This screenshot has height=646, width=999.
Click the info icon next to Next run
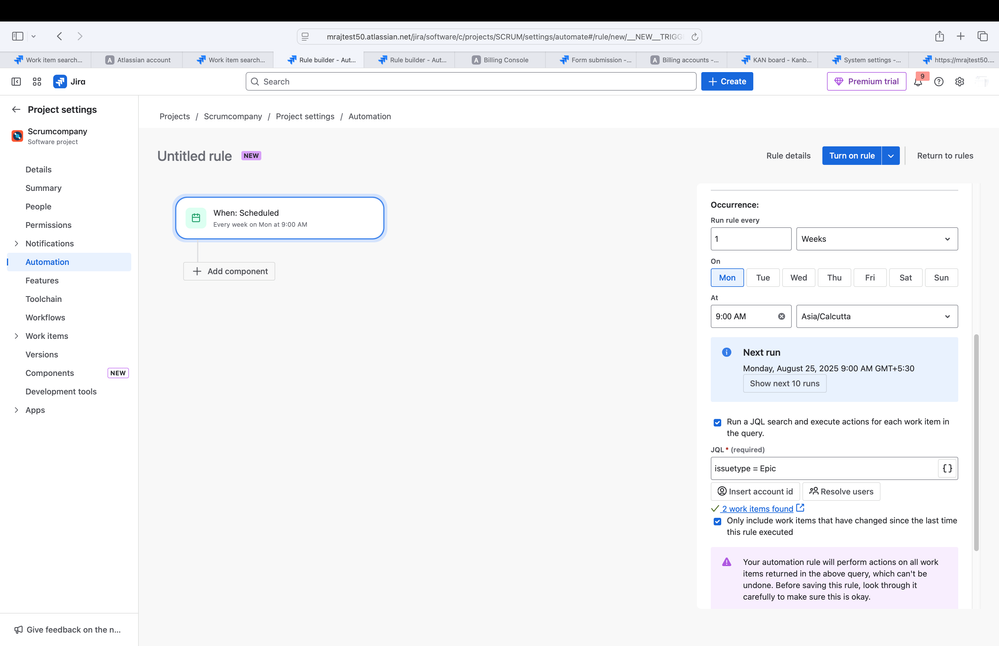726,352
